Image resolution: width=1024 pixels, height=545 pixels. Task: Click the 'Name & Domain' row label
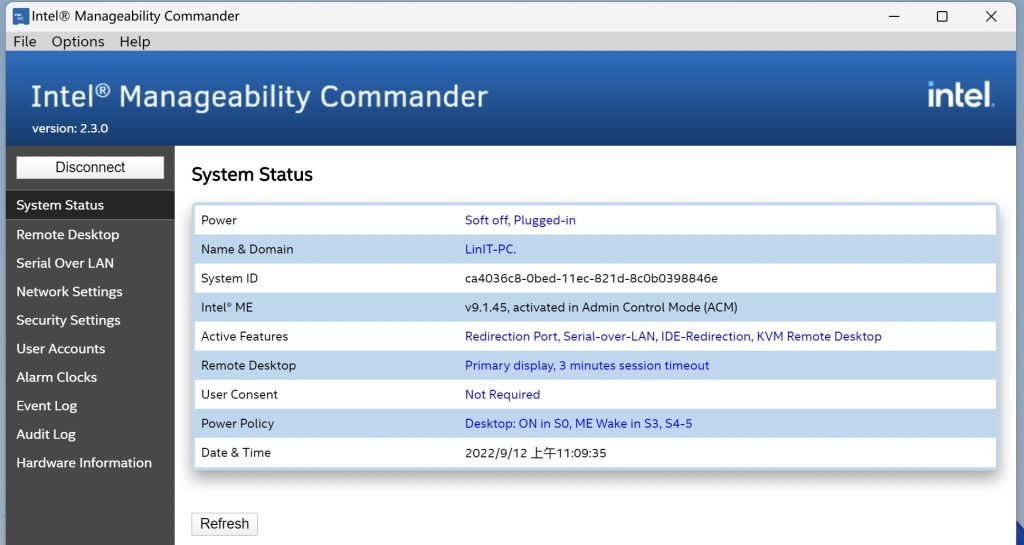(x=247, y=249)
